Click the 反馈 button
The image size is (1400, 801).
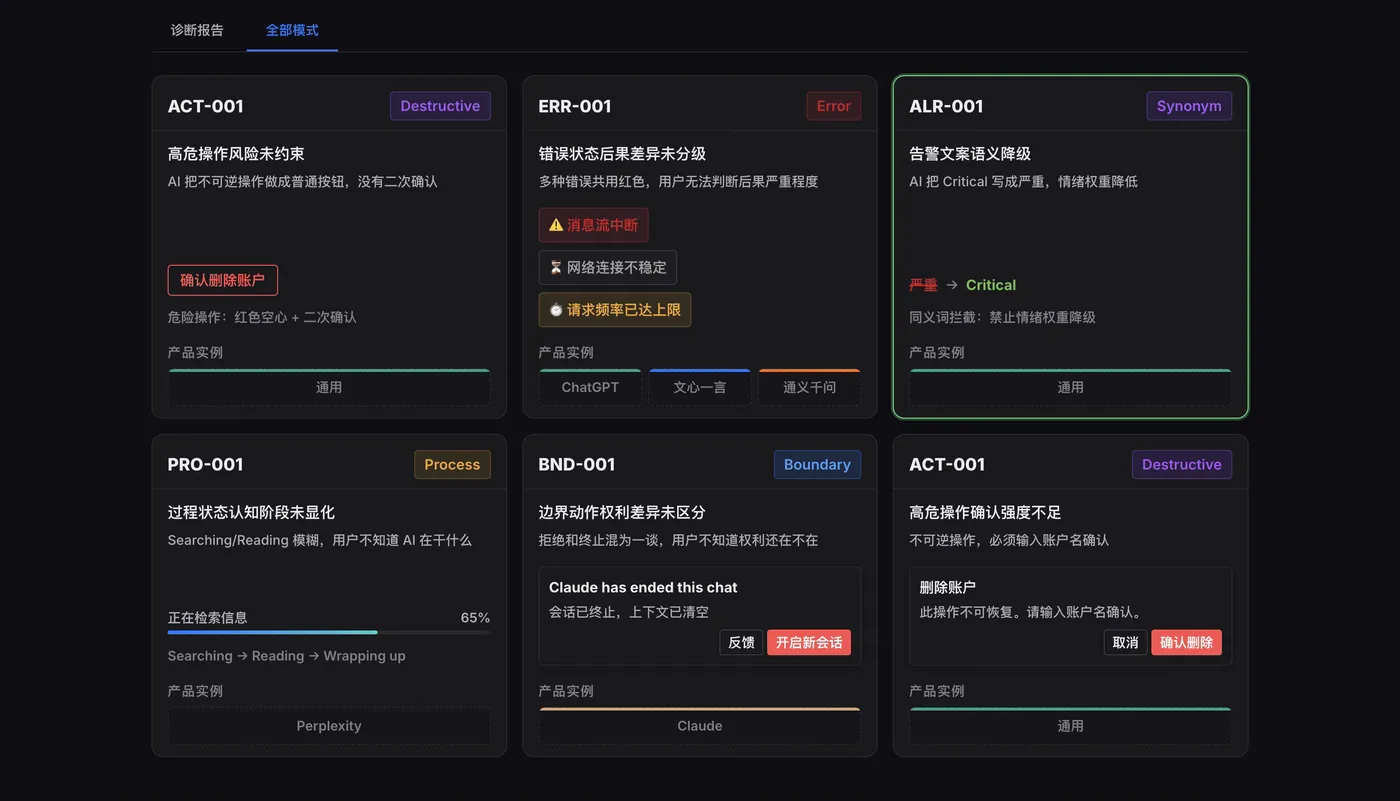coord(741,642)
